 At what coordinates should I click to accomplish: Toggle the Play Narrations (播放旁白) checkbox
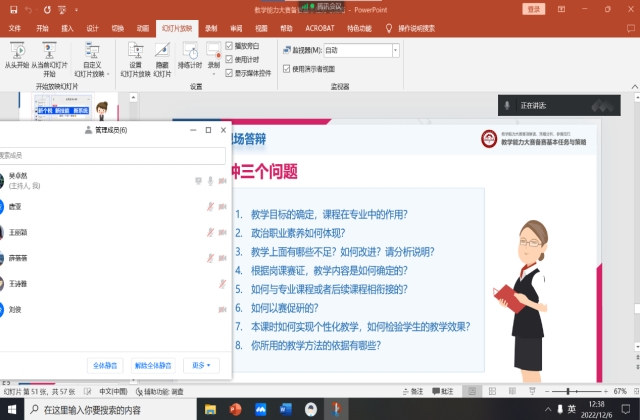pos(230,46)
